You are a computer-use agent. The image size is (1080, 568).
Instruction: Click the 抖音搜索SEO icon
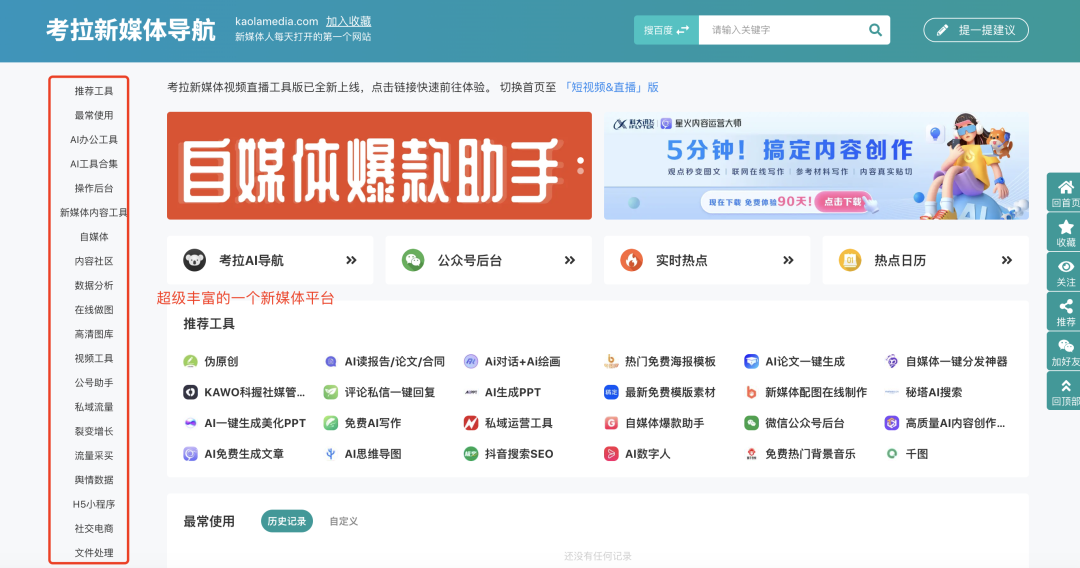point(470,454)
